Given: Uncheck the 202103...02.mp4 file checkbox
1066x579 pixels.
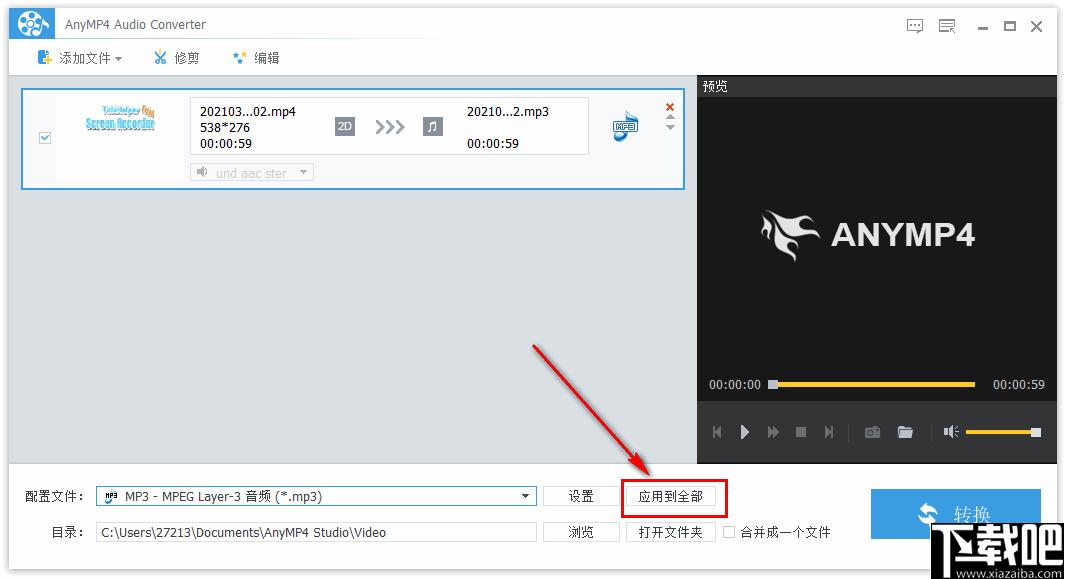Looking at the screenshot, I should 45,138.
